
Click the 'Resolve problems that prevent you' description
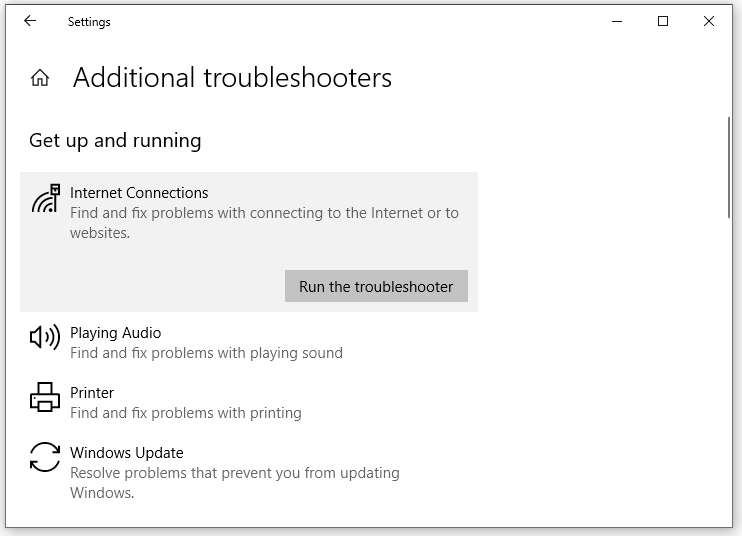(234, 473)
